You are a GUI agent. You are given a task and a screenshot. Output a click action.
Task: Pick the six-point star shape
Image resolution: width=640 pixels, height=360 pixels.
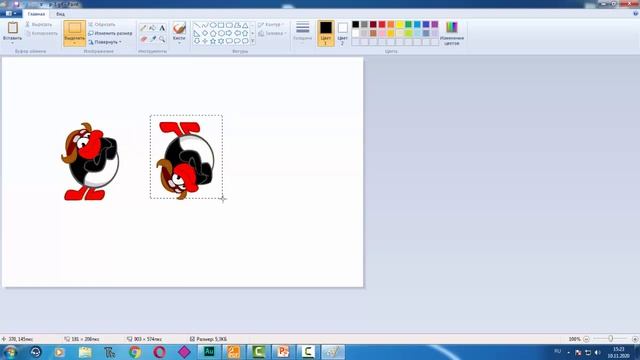click(x=221, y=41)
